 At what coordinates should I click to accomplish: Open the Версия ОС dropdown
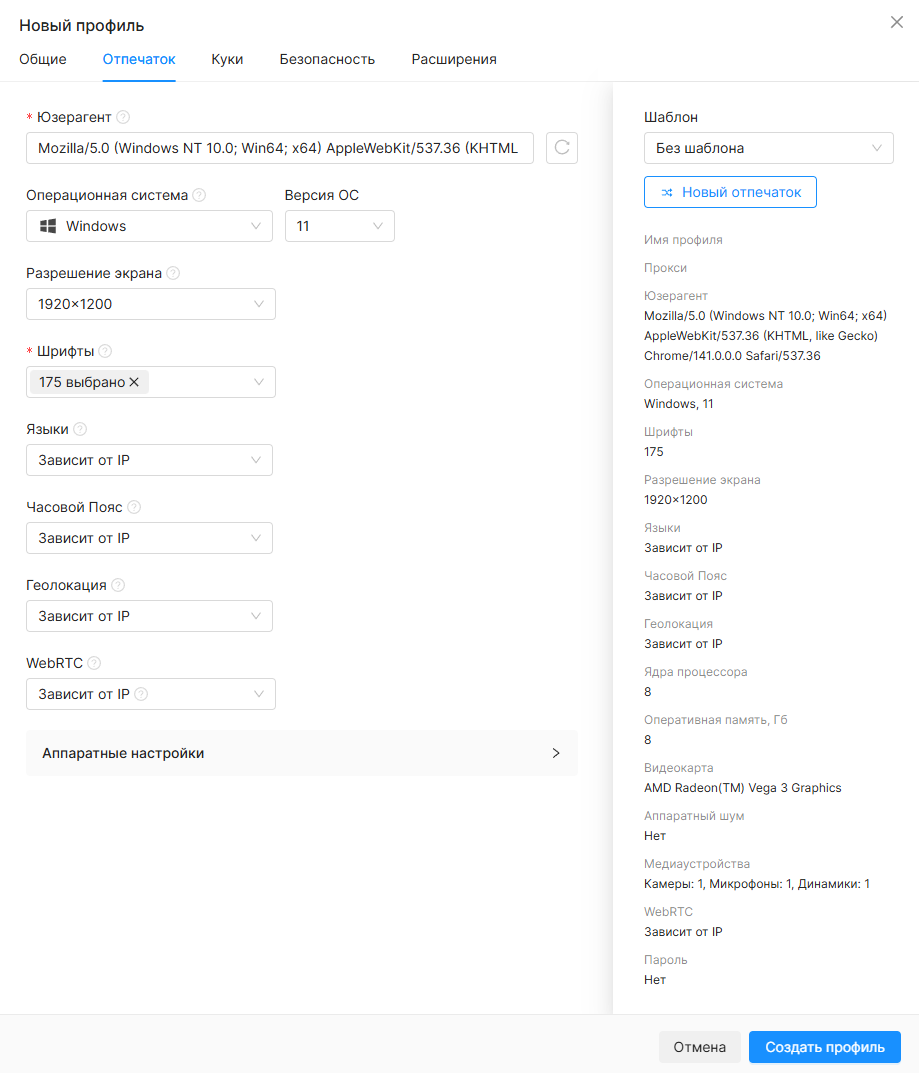tap(339, 226)
